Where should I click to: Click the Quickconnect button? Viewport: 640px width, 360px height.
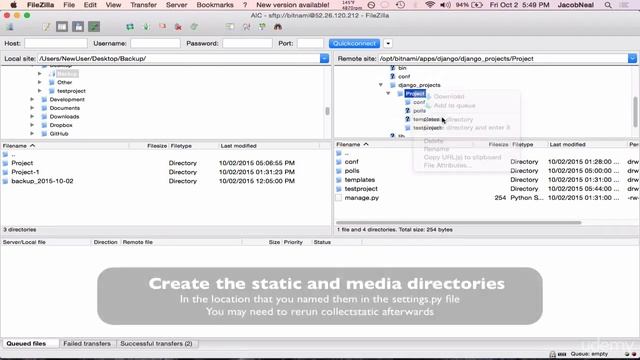coord(354,43)
